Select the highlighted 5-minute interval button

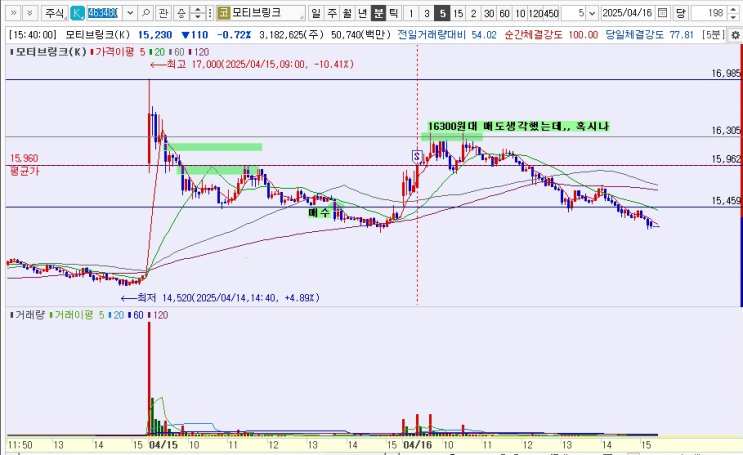coord(443,13)
